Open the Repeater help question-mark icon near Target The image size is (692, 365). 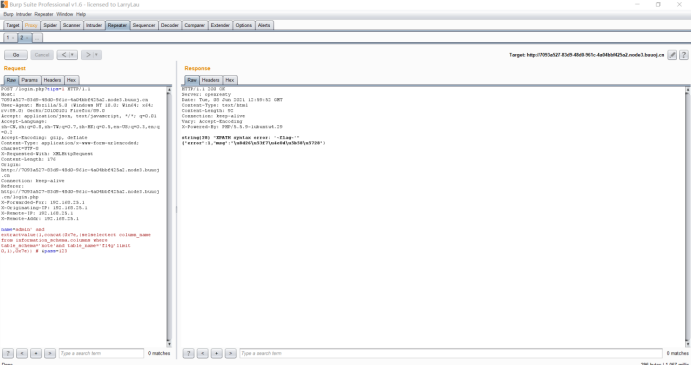click(684, 55)
